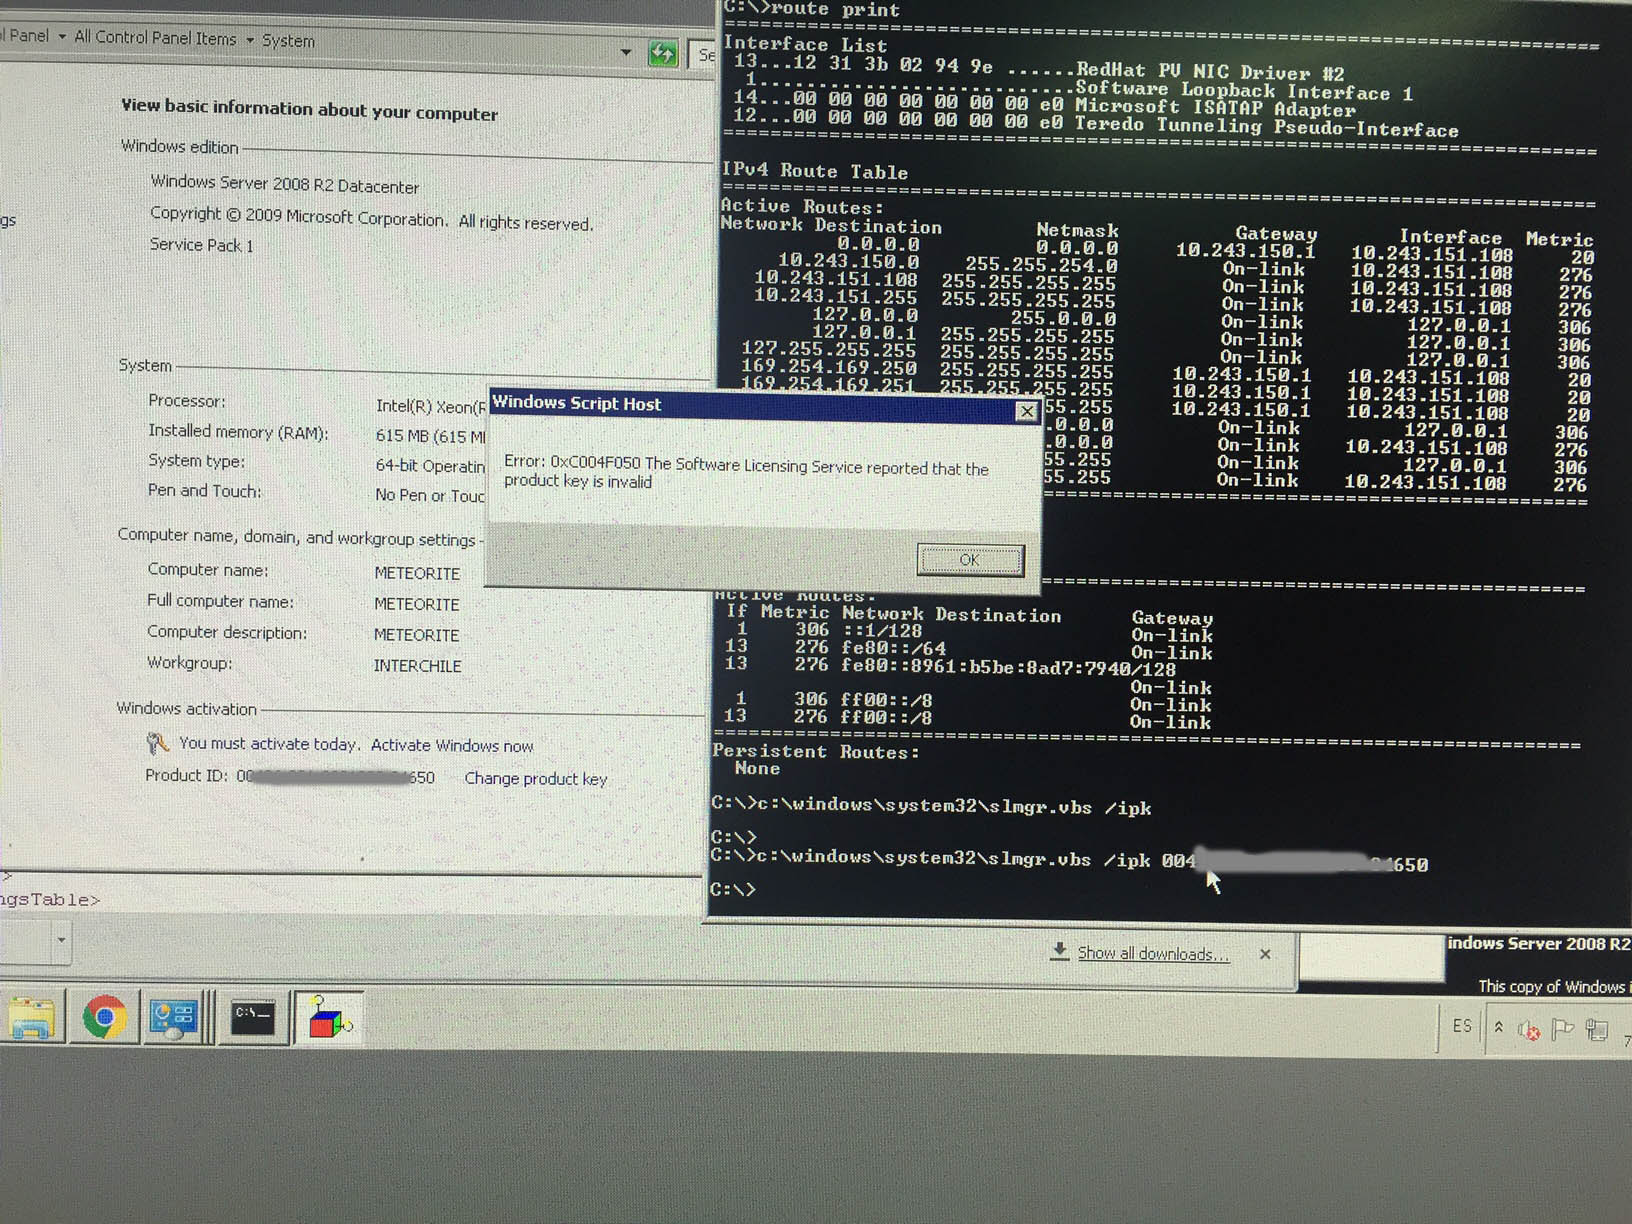Open volume muted tray icon
The image size is (1632, 1224).
point(1528,1029)
